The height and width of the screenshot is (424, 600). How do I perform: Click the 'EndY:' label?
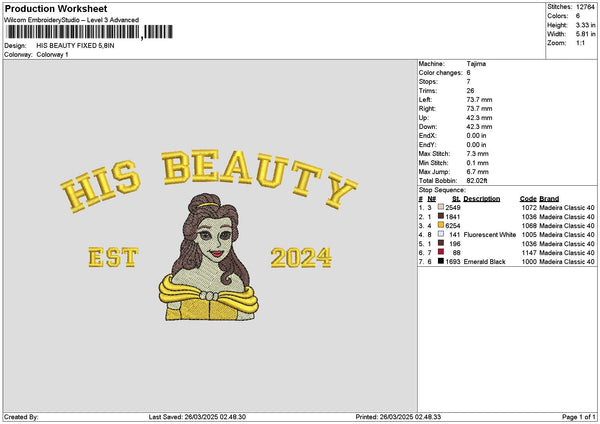tap(427, 145)
